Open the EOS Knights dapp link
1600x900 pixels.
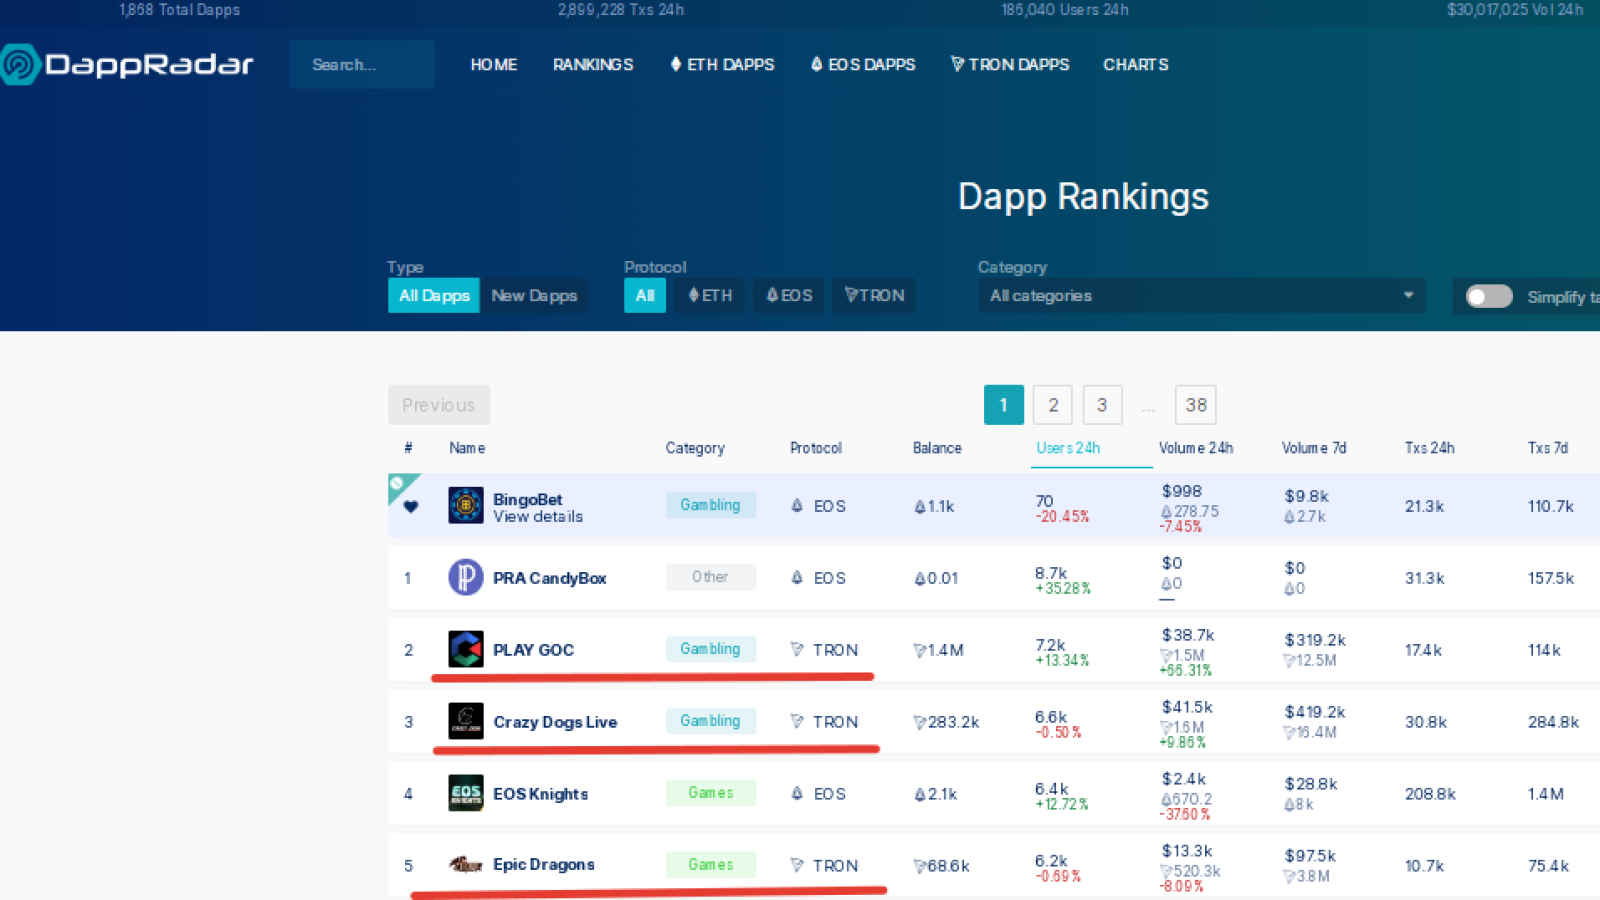click(x=541, y=794)
